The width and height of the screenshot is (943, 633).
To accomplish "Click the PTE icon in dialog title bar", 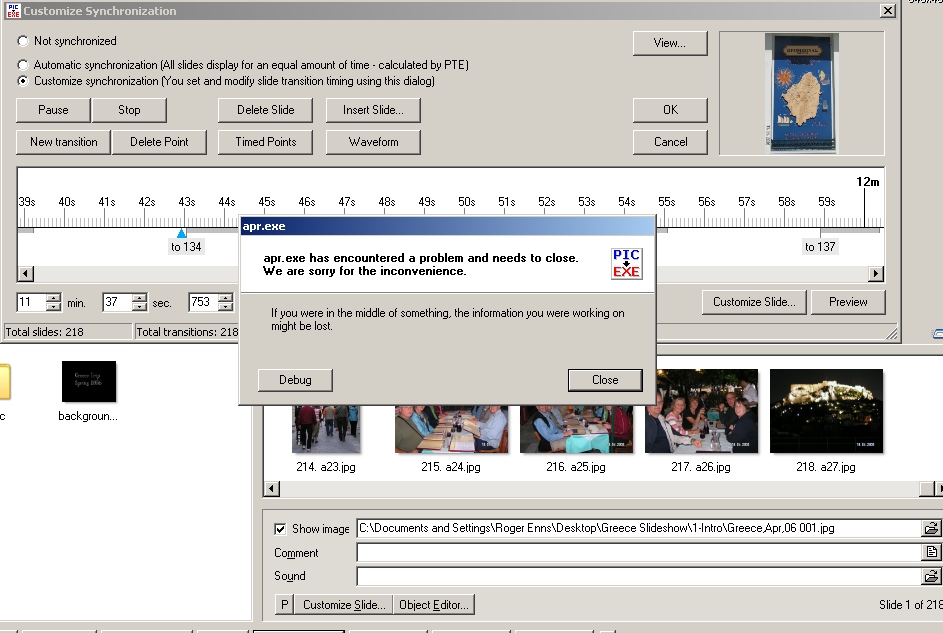I will coord(13,10).
